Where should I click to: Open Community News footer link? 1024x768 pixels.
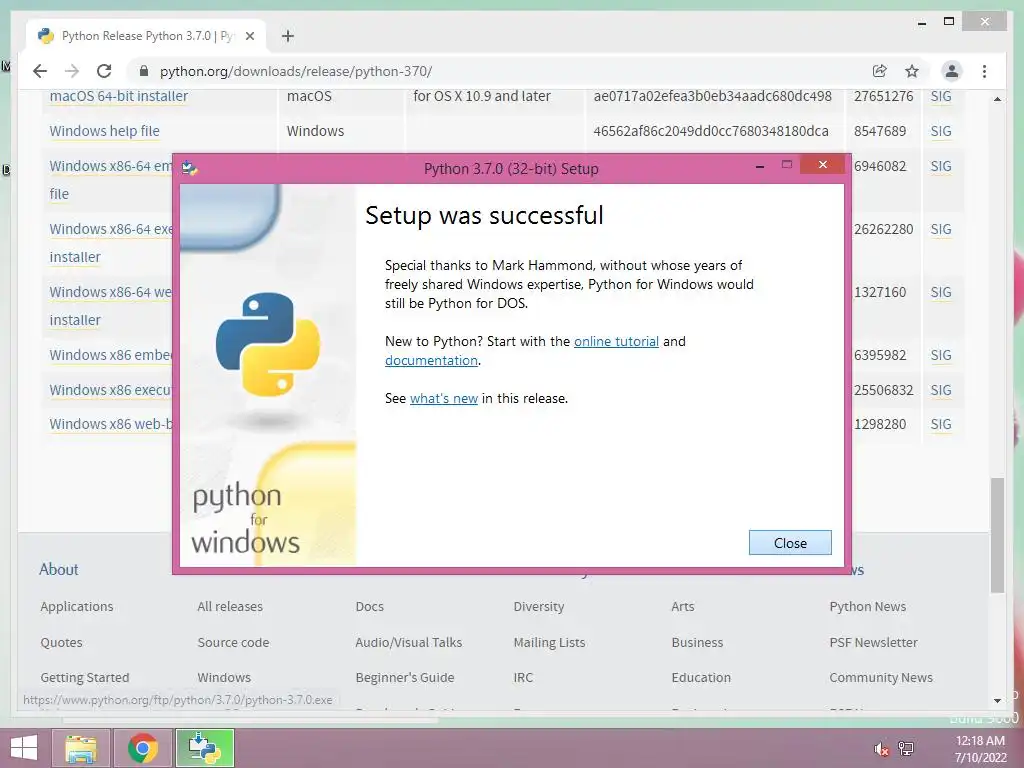point(881,677)
